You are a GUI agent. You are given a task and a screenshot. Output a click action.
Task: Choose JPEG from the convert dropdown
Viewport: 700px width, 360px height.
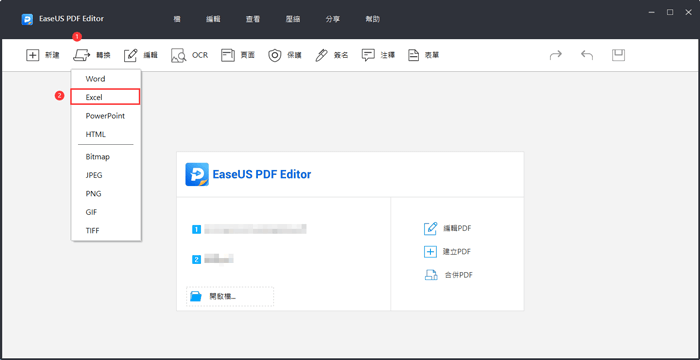point(106,175)
